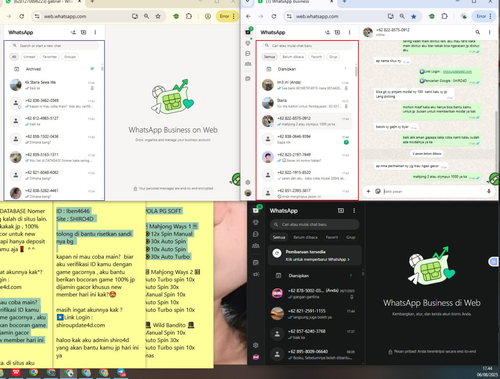Open chat +62 812-4985-5127
The height and width of the screenshot is (379, 500).
click(x=53, y=121)
